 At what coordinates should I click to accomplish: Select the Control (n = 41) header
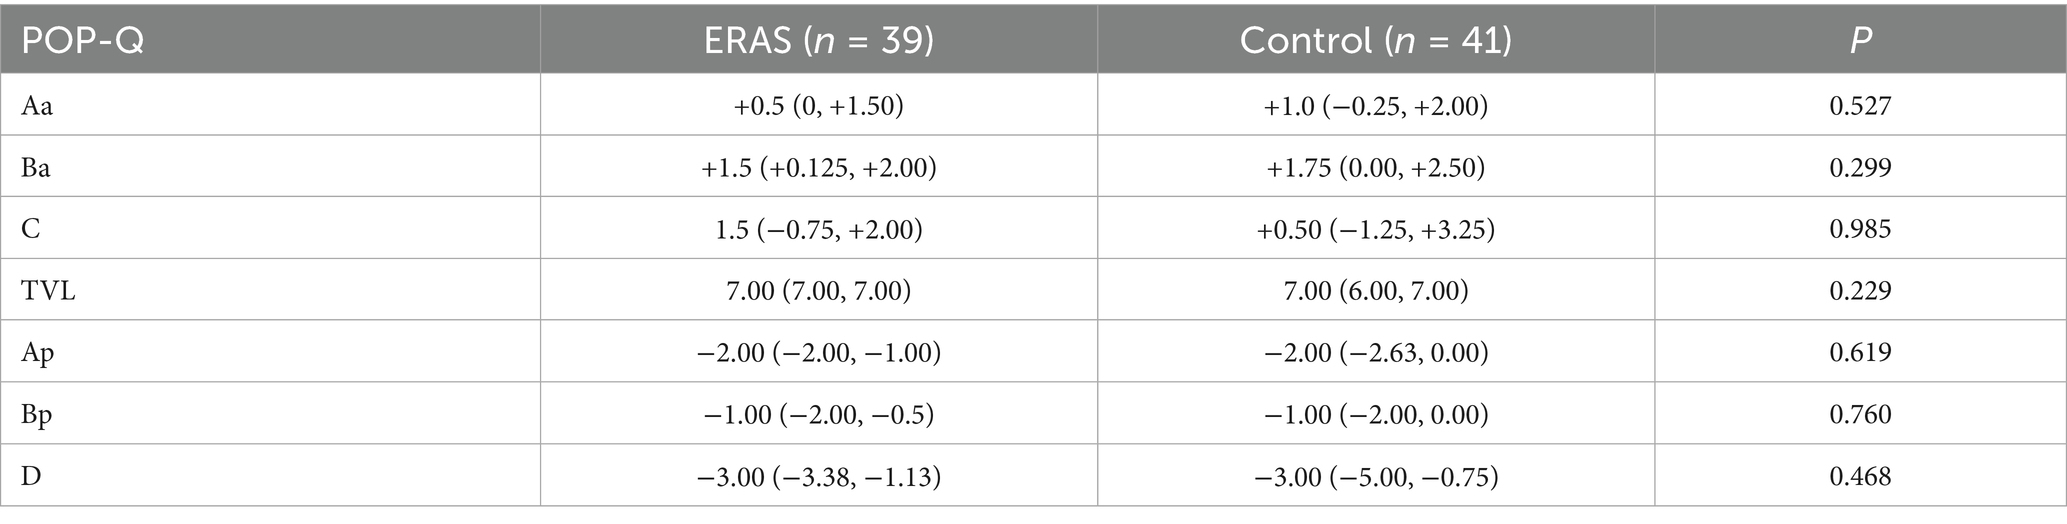1376,39
